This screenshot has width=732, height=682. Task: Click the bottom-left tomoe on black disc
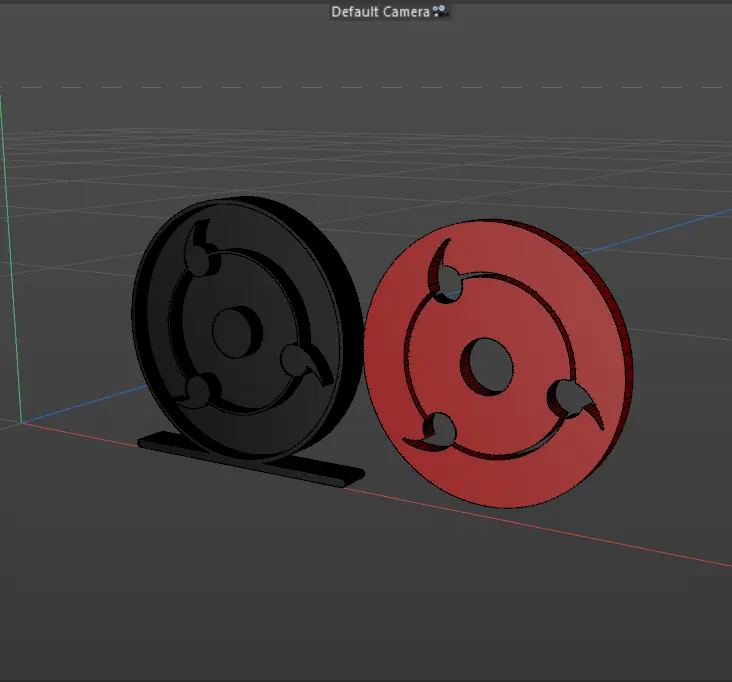(x=198, y=387)
